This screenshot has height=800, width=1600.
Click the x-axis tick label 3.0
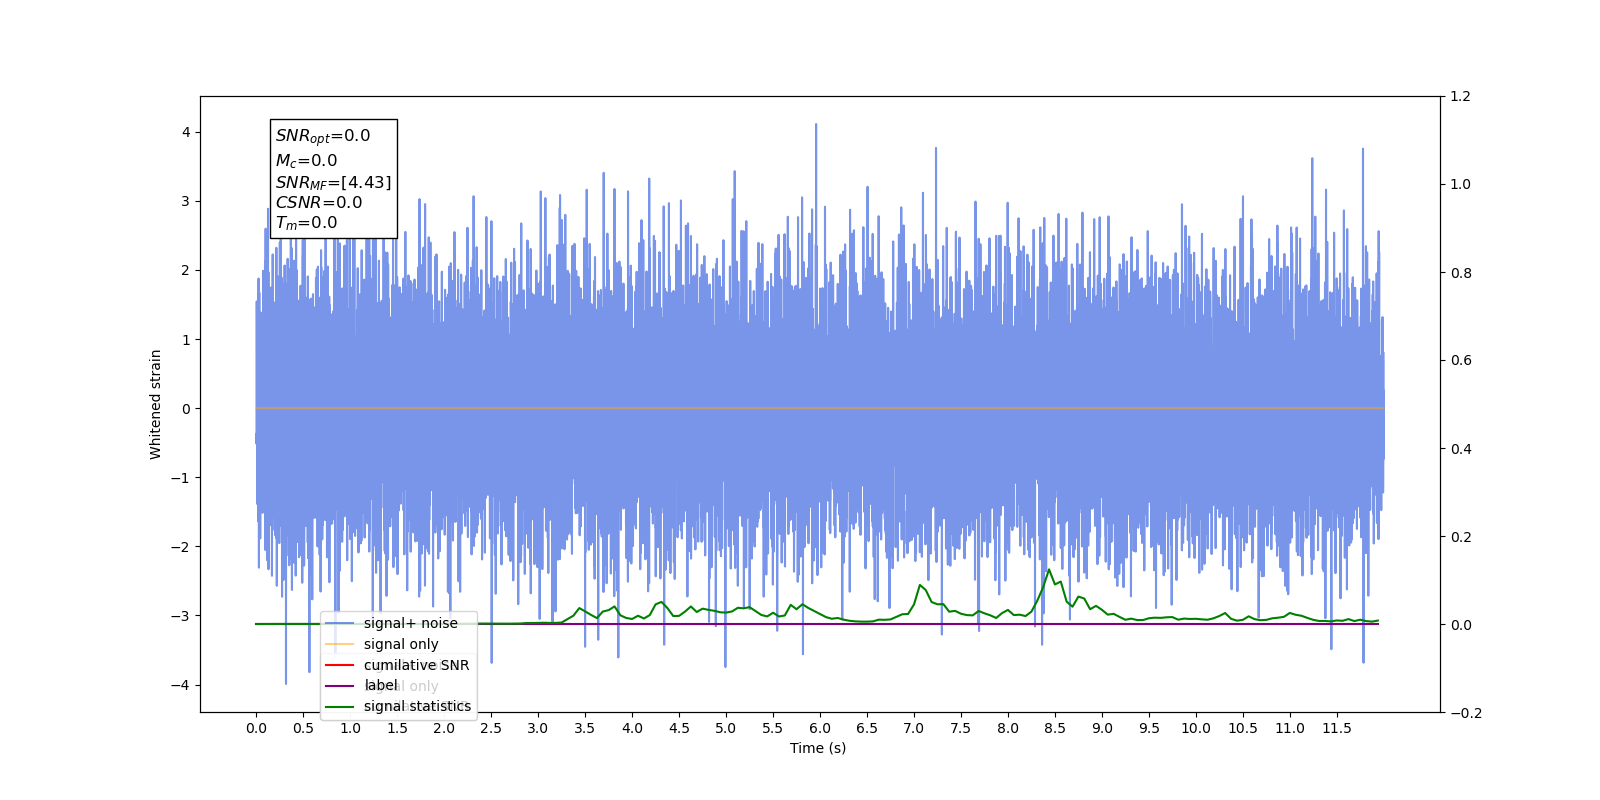(538, 728)
